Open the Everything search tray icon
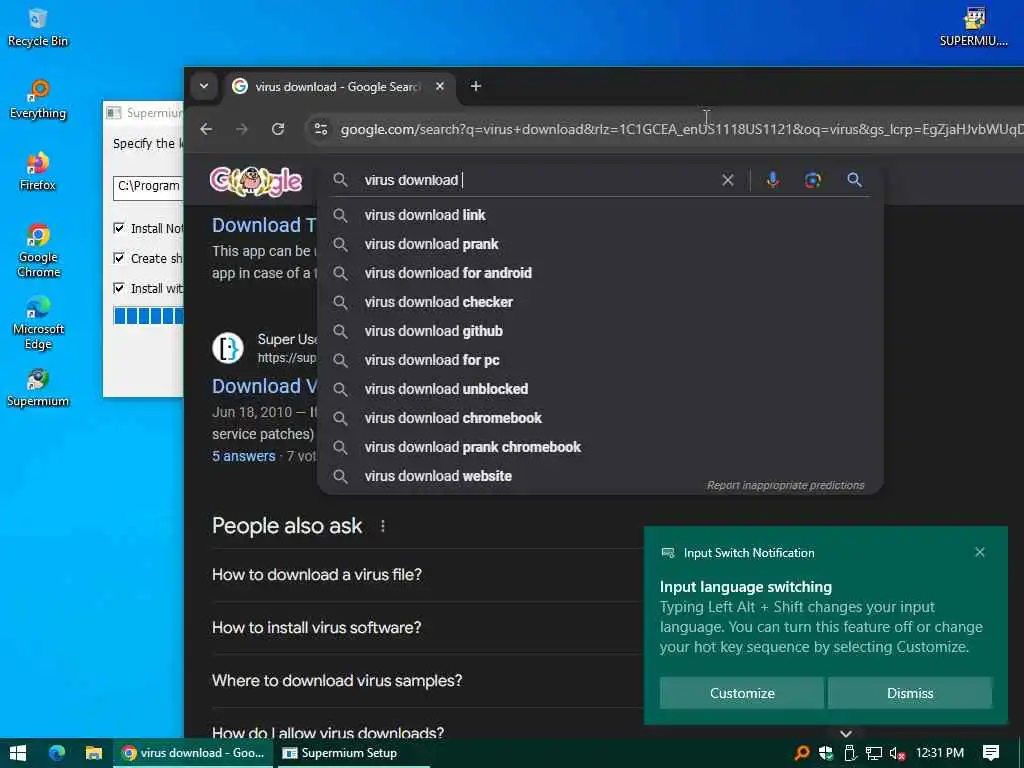Screen dimensions: 1024x768 point(802,753)
